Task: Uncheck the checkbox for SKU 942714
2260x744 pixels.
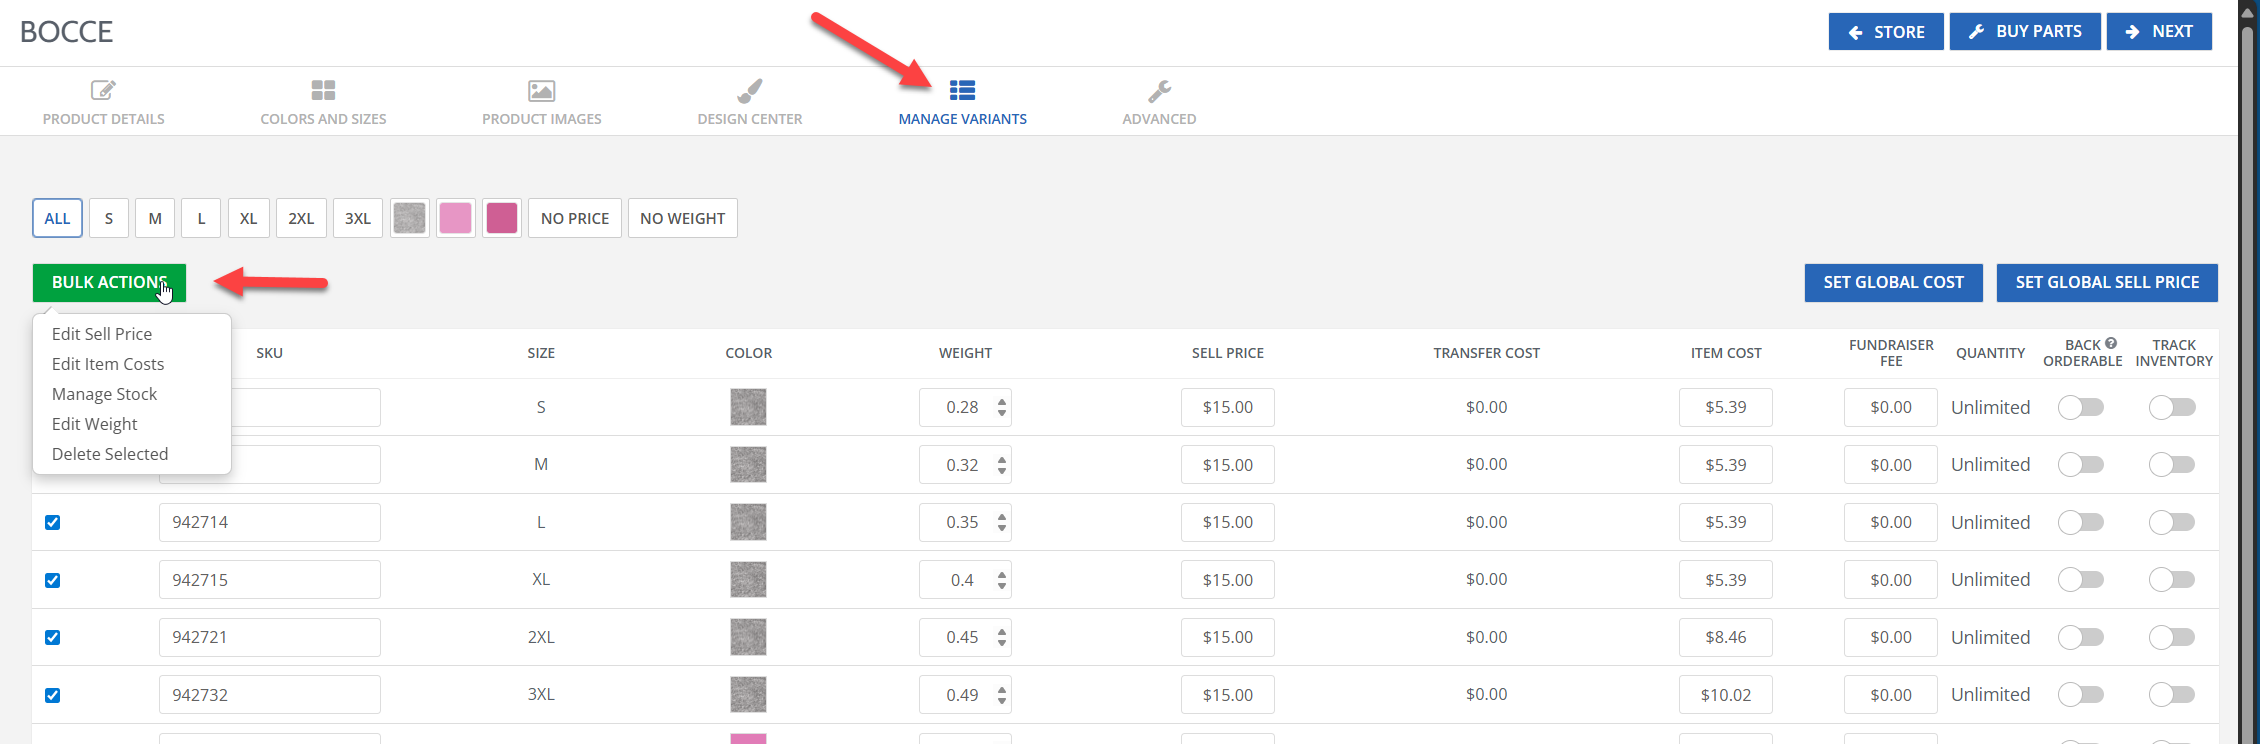Action: point(53,523)
